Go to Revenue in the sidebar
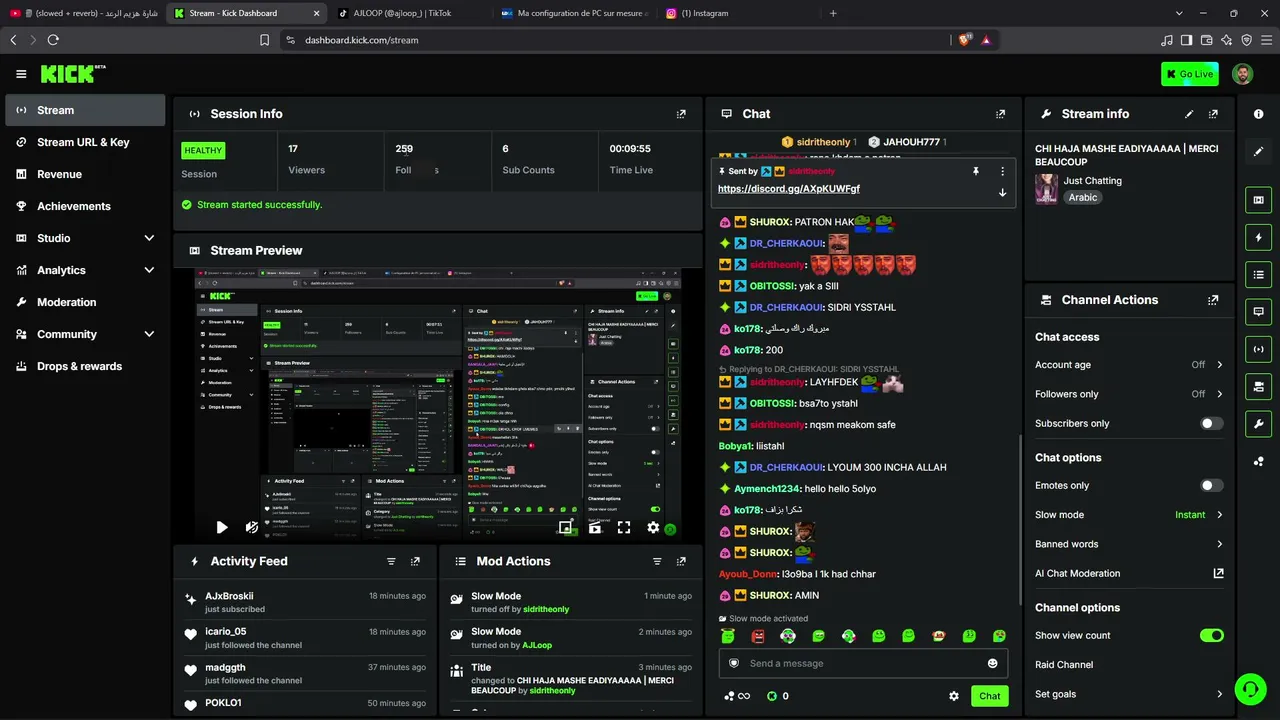Image resolution: width=1280 pixels, height=720 pixels. (85, 174)
